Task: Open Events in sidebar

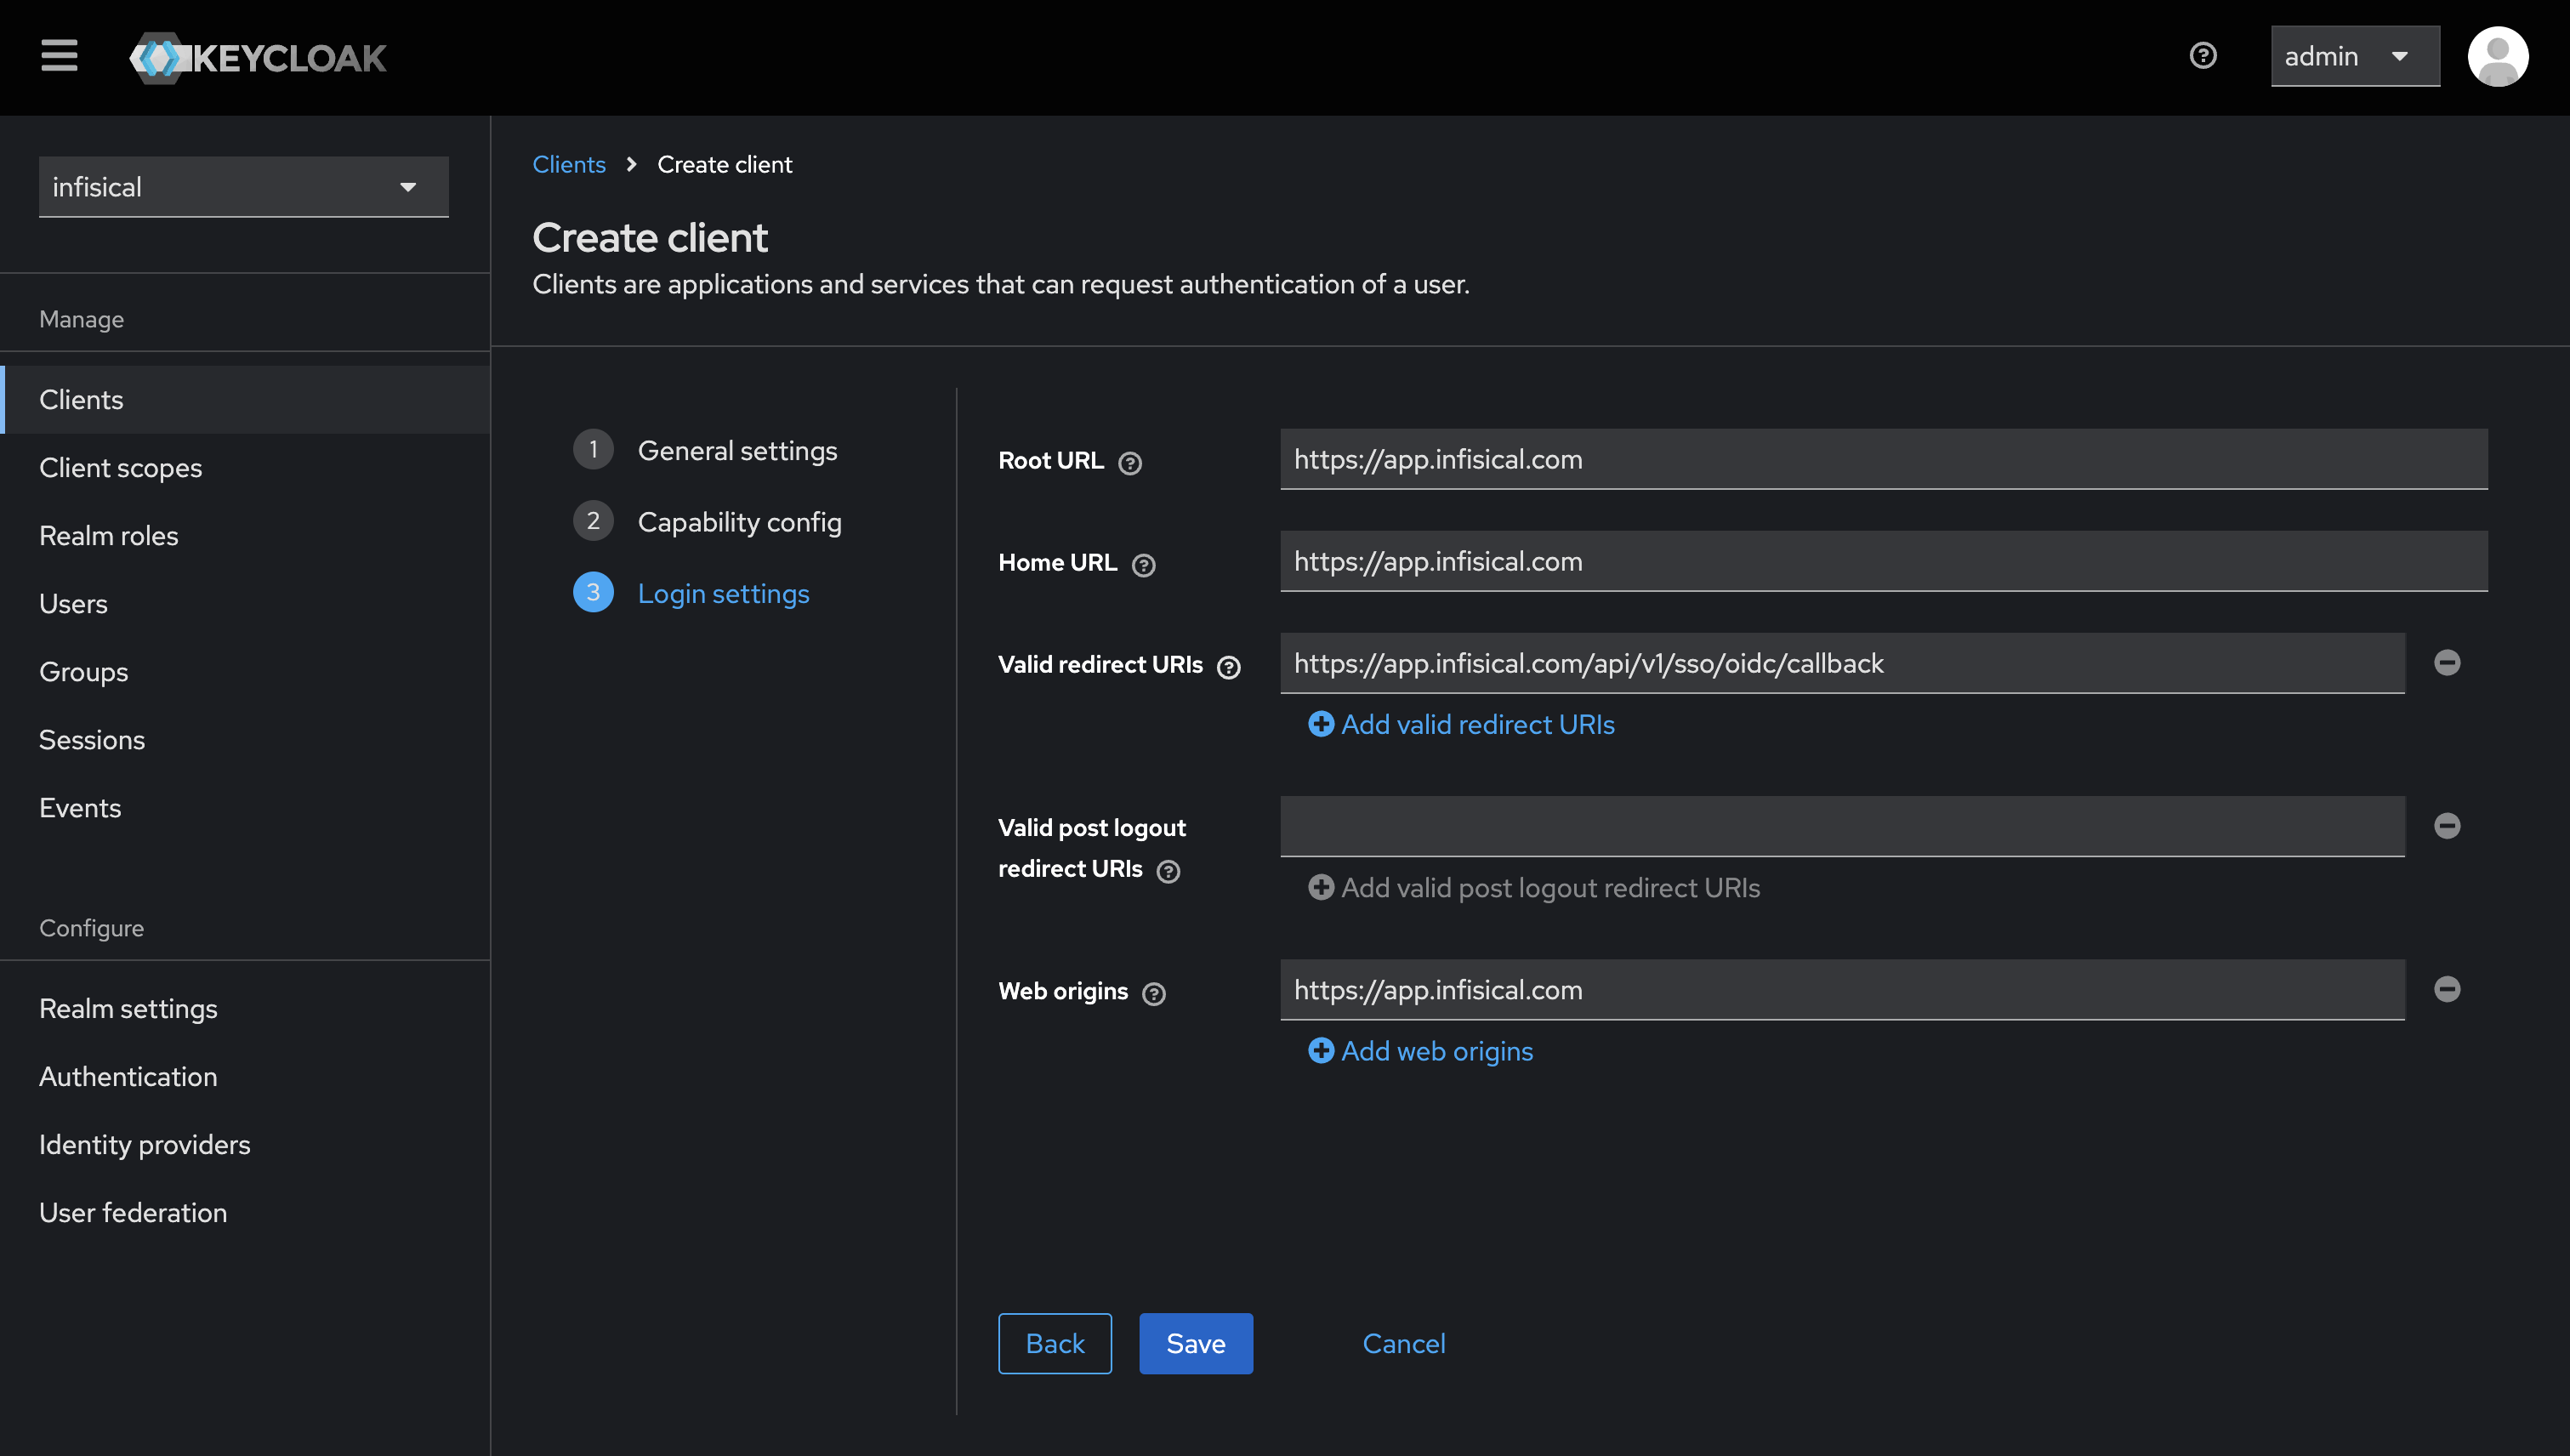Action: point(245,808)
